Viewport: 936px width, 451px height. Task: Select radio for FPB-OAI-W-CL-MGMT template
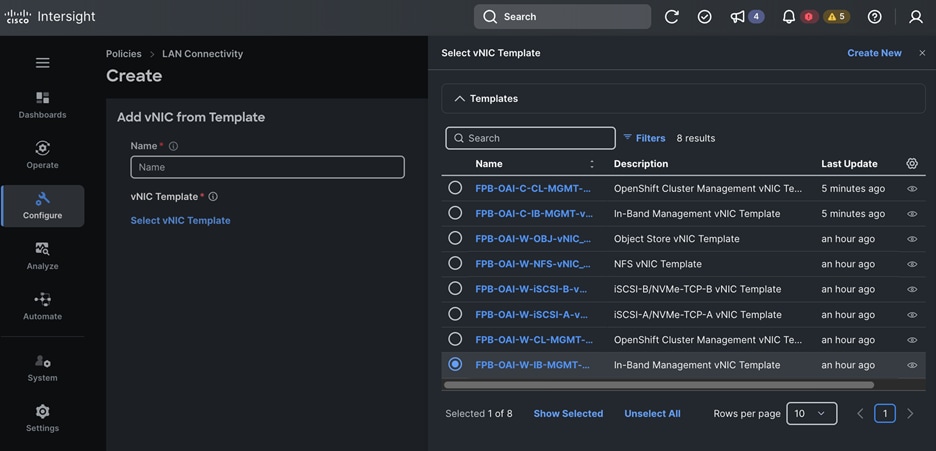pyautogui.click(x=455, y=339)
